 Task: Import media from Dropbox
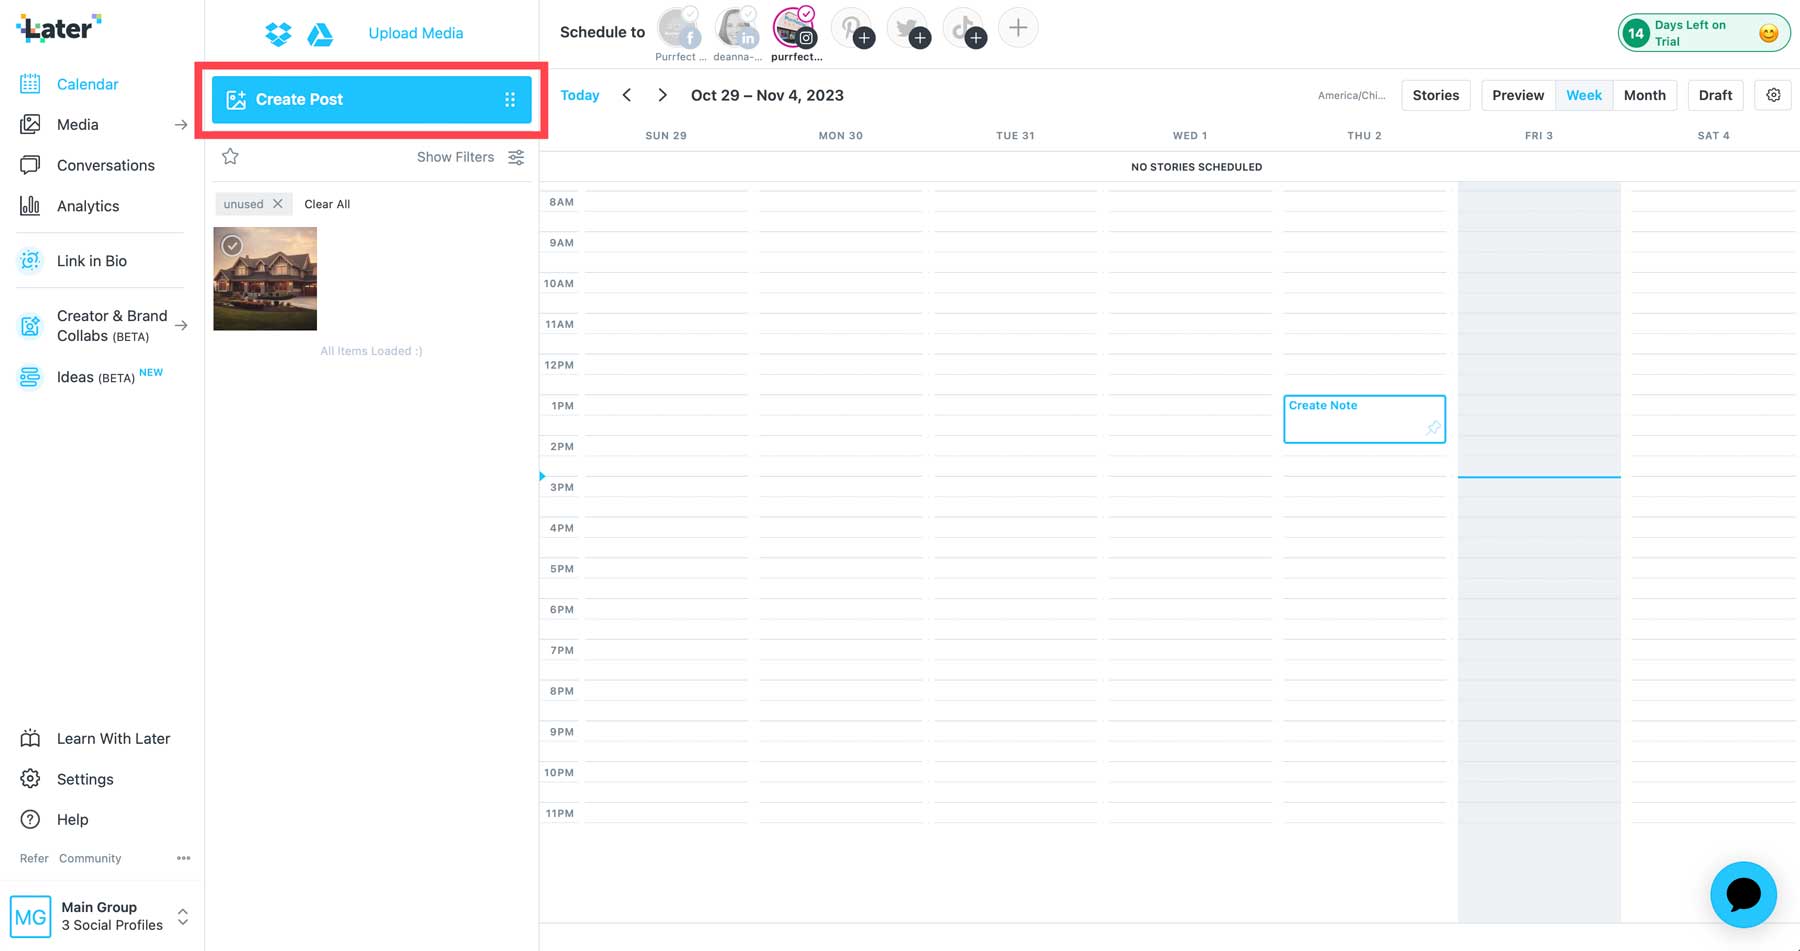tap(278, 34)
